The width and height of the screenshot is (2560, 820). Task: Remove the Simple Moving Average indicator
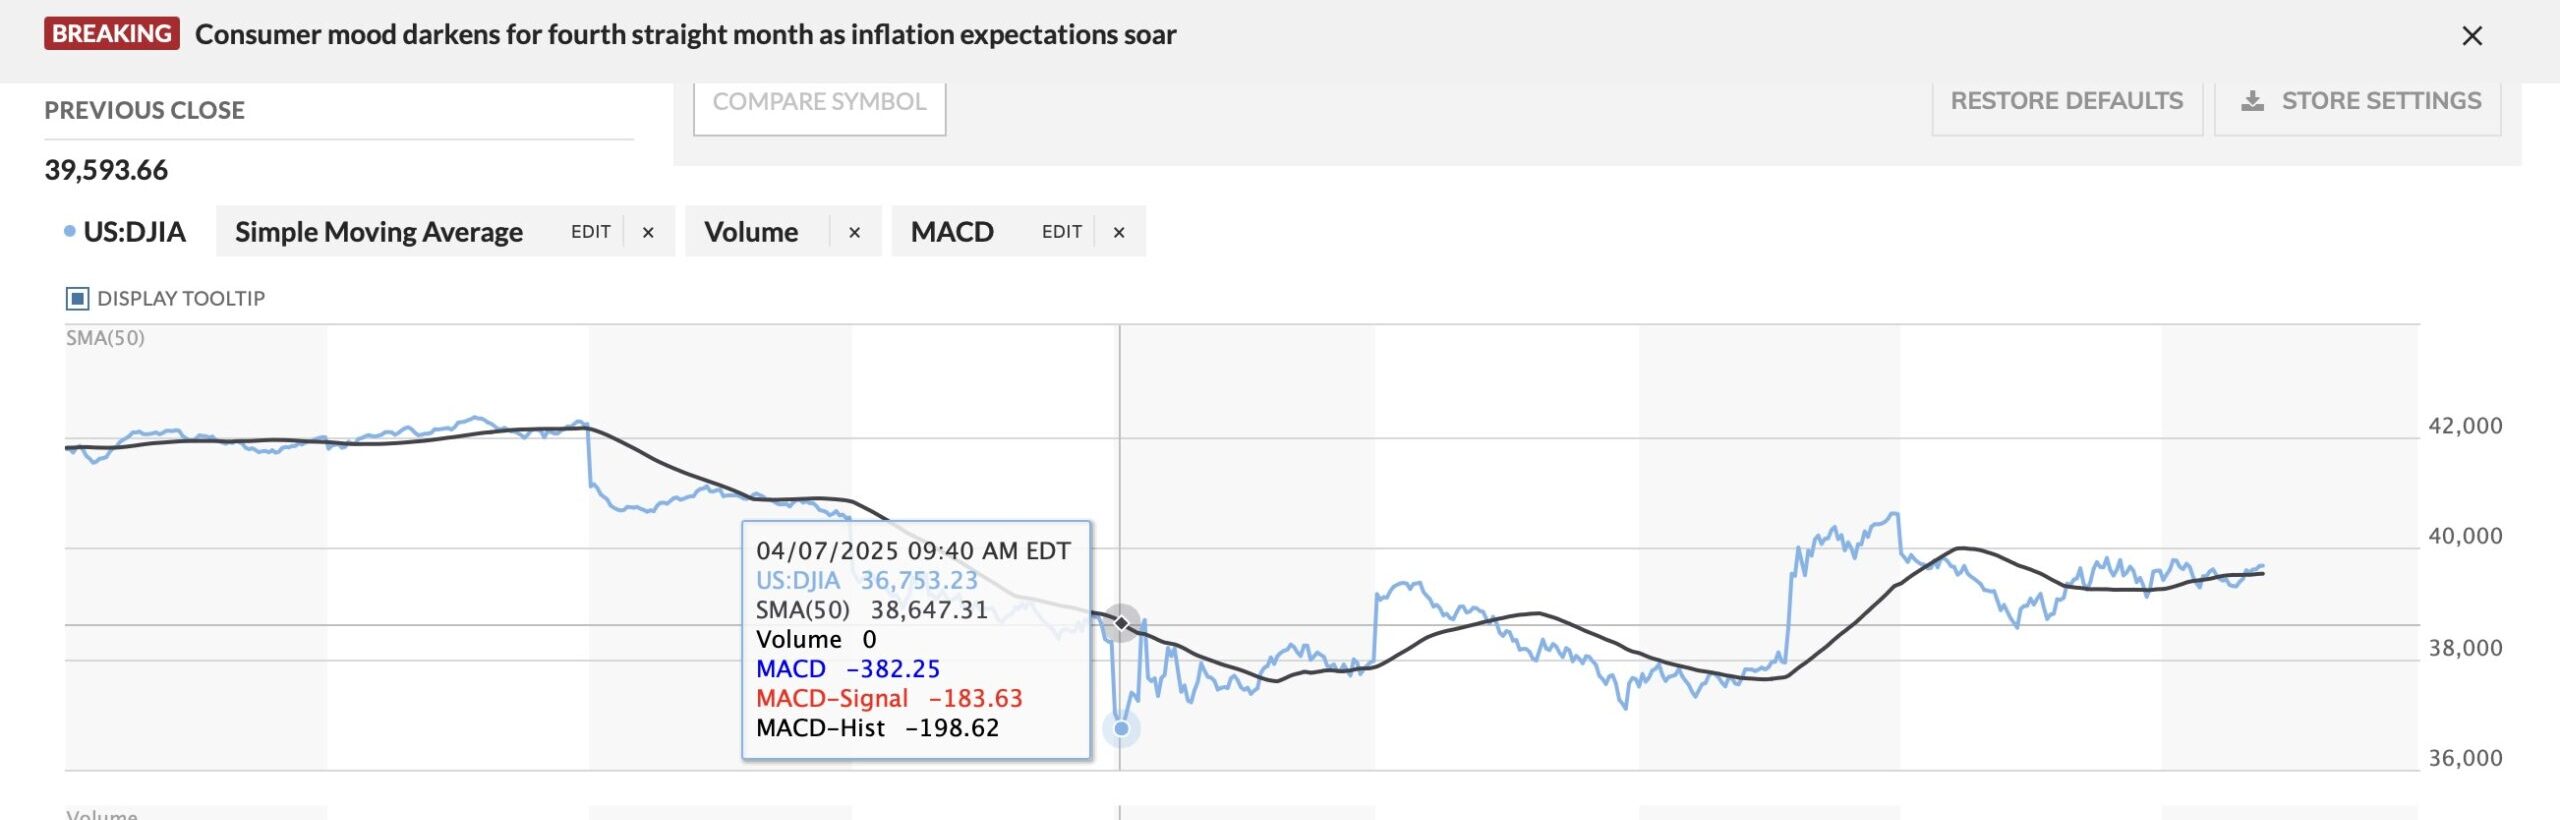tap(648, 232)
